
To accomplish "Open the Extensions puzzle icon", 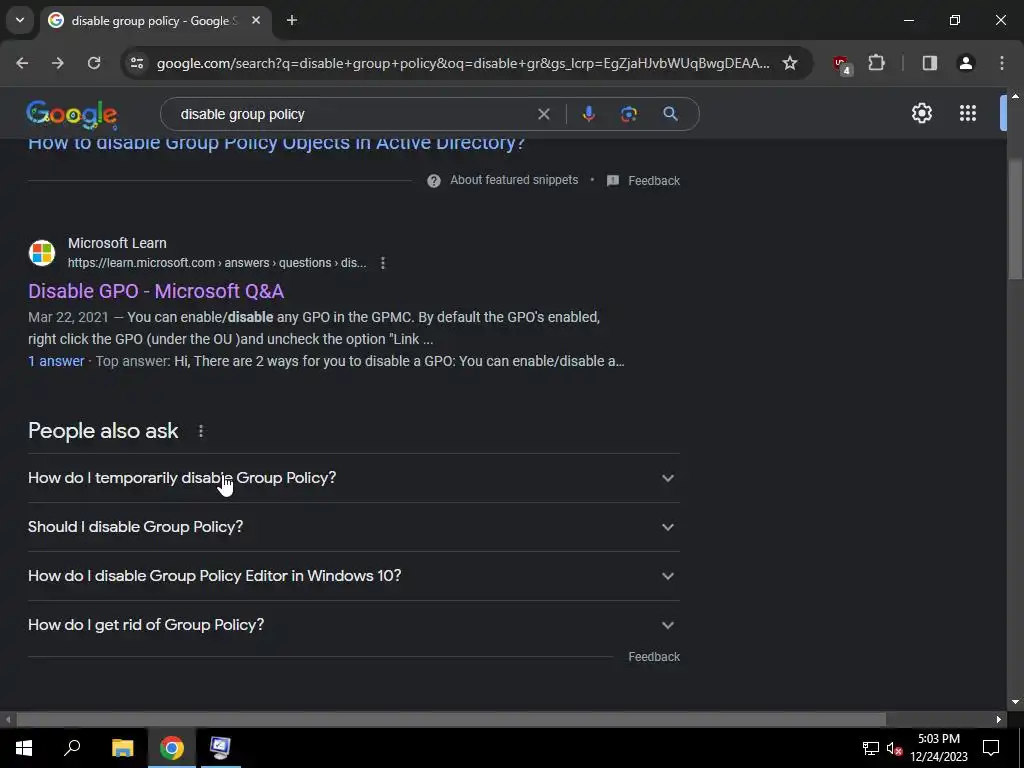I will (876, 63).
